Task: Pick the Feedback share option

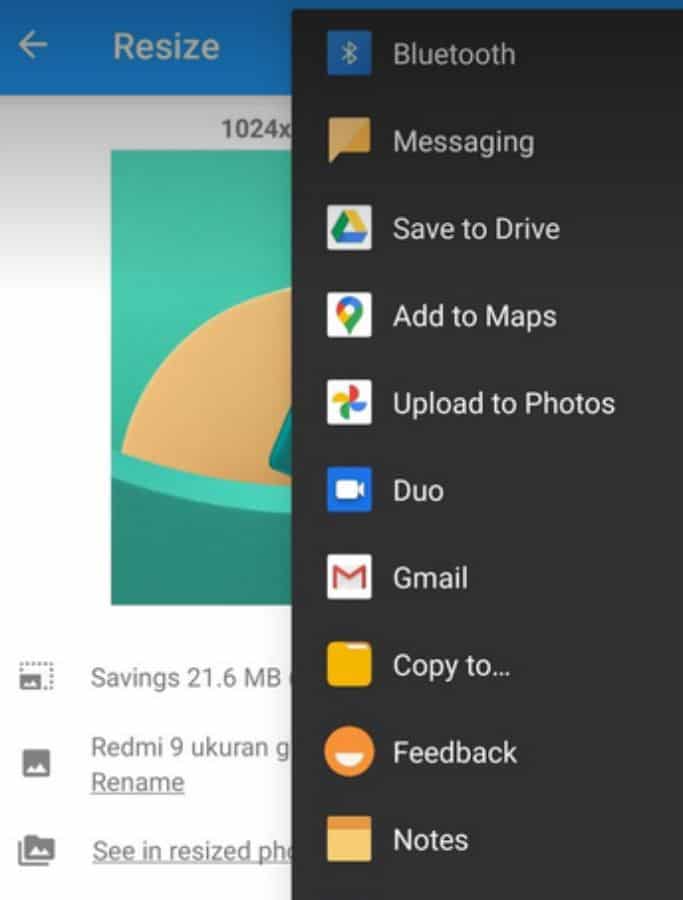Action: pos(455,752)
